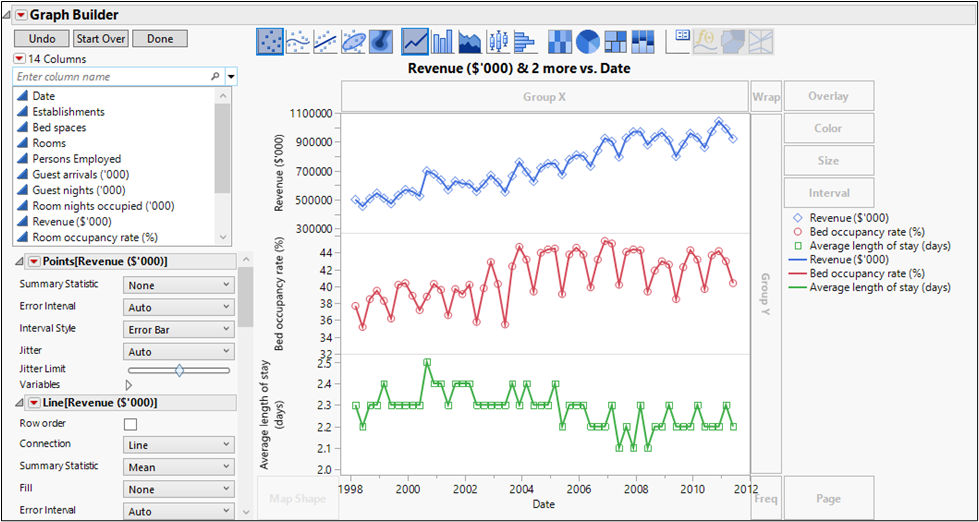The image size is (979, 522).
Task: Select the Formula element icon
Action: (706, 41)
